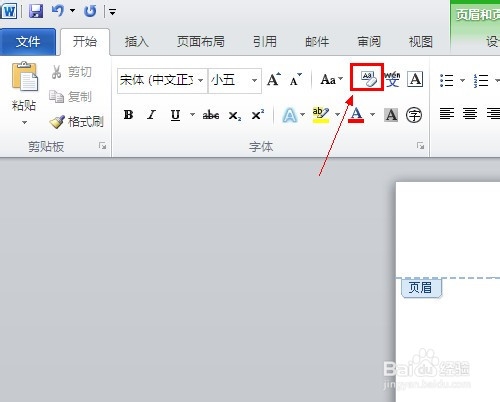The image size is (500, 402).
Task: Open the font color dropdown arrow
Action: pos(372,115)
